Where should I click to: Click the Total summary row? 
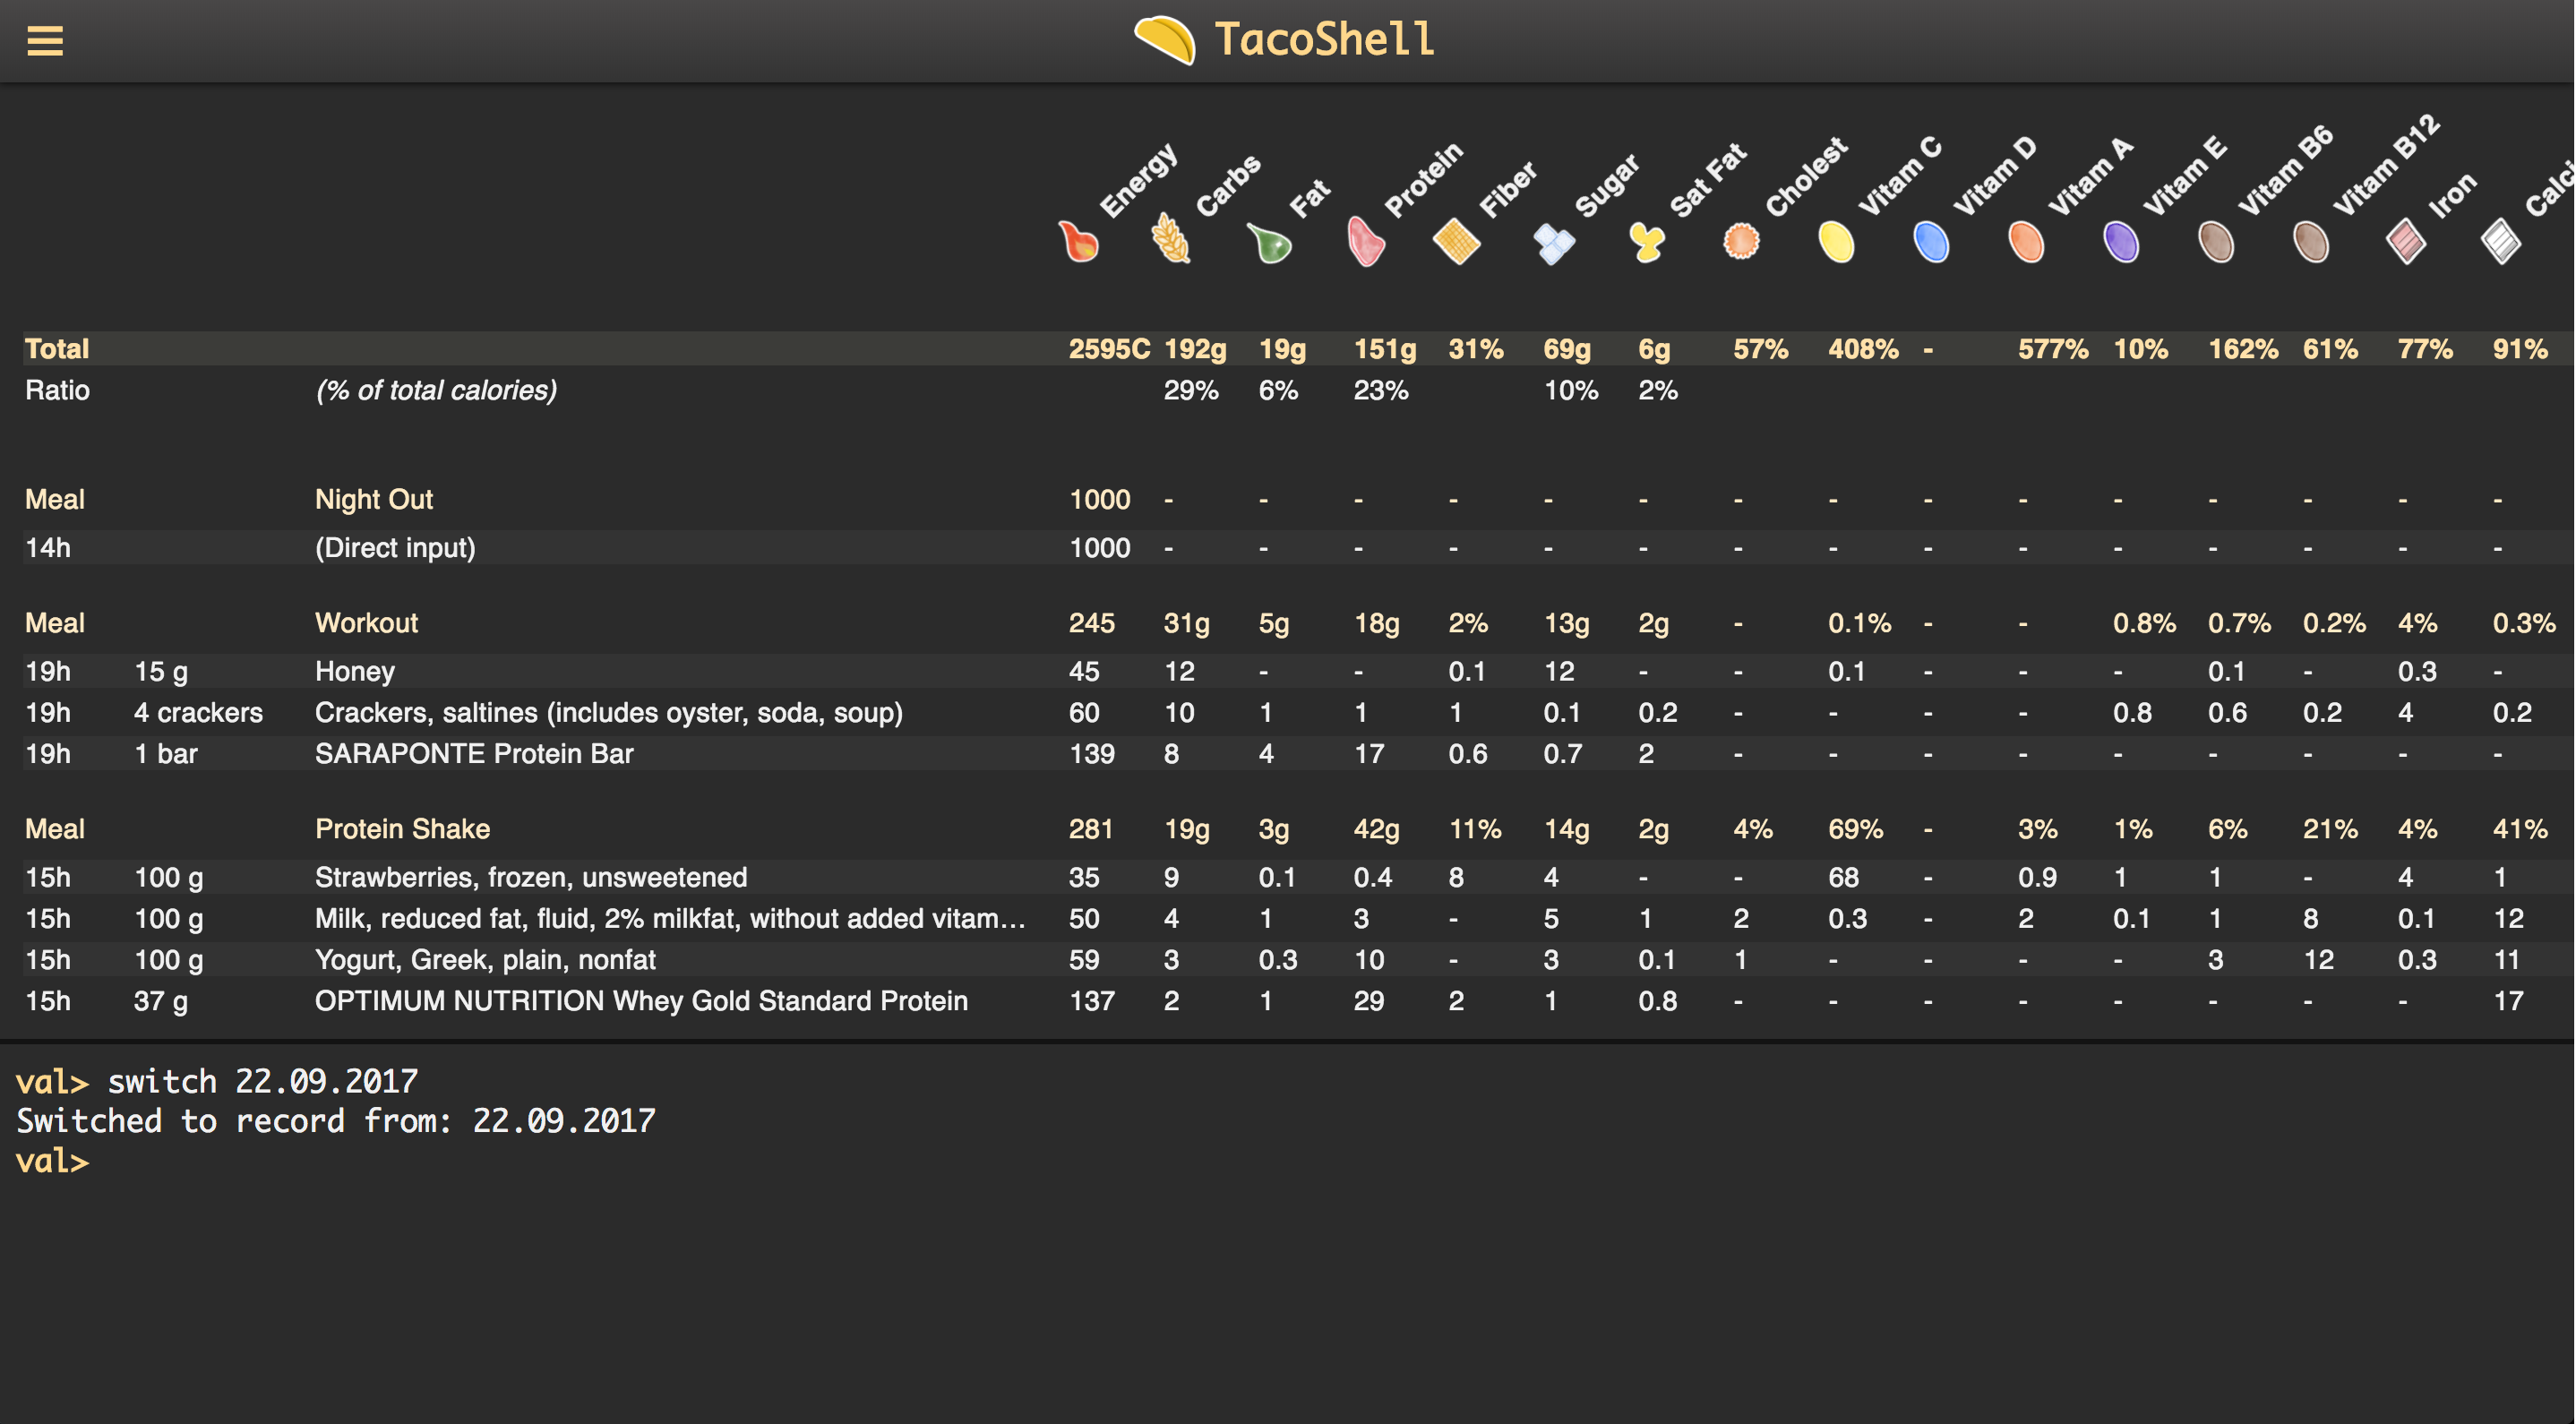57,348
